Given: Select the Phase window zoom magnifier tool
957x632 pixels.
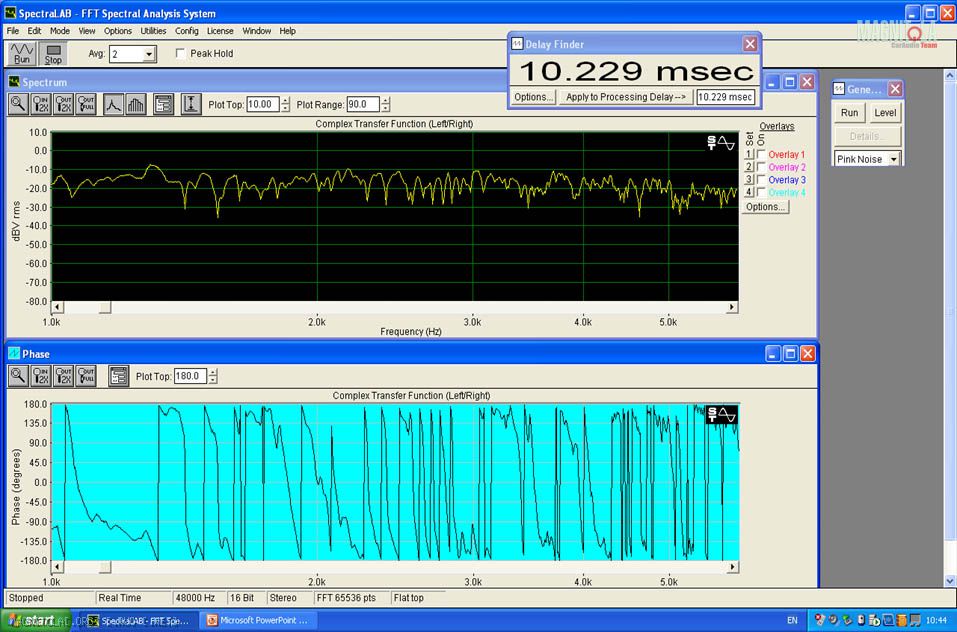Looking at the screenshot, I should [x=18, y=376].
